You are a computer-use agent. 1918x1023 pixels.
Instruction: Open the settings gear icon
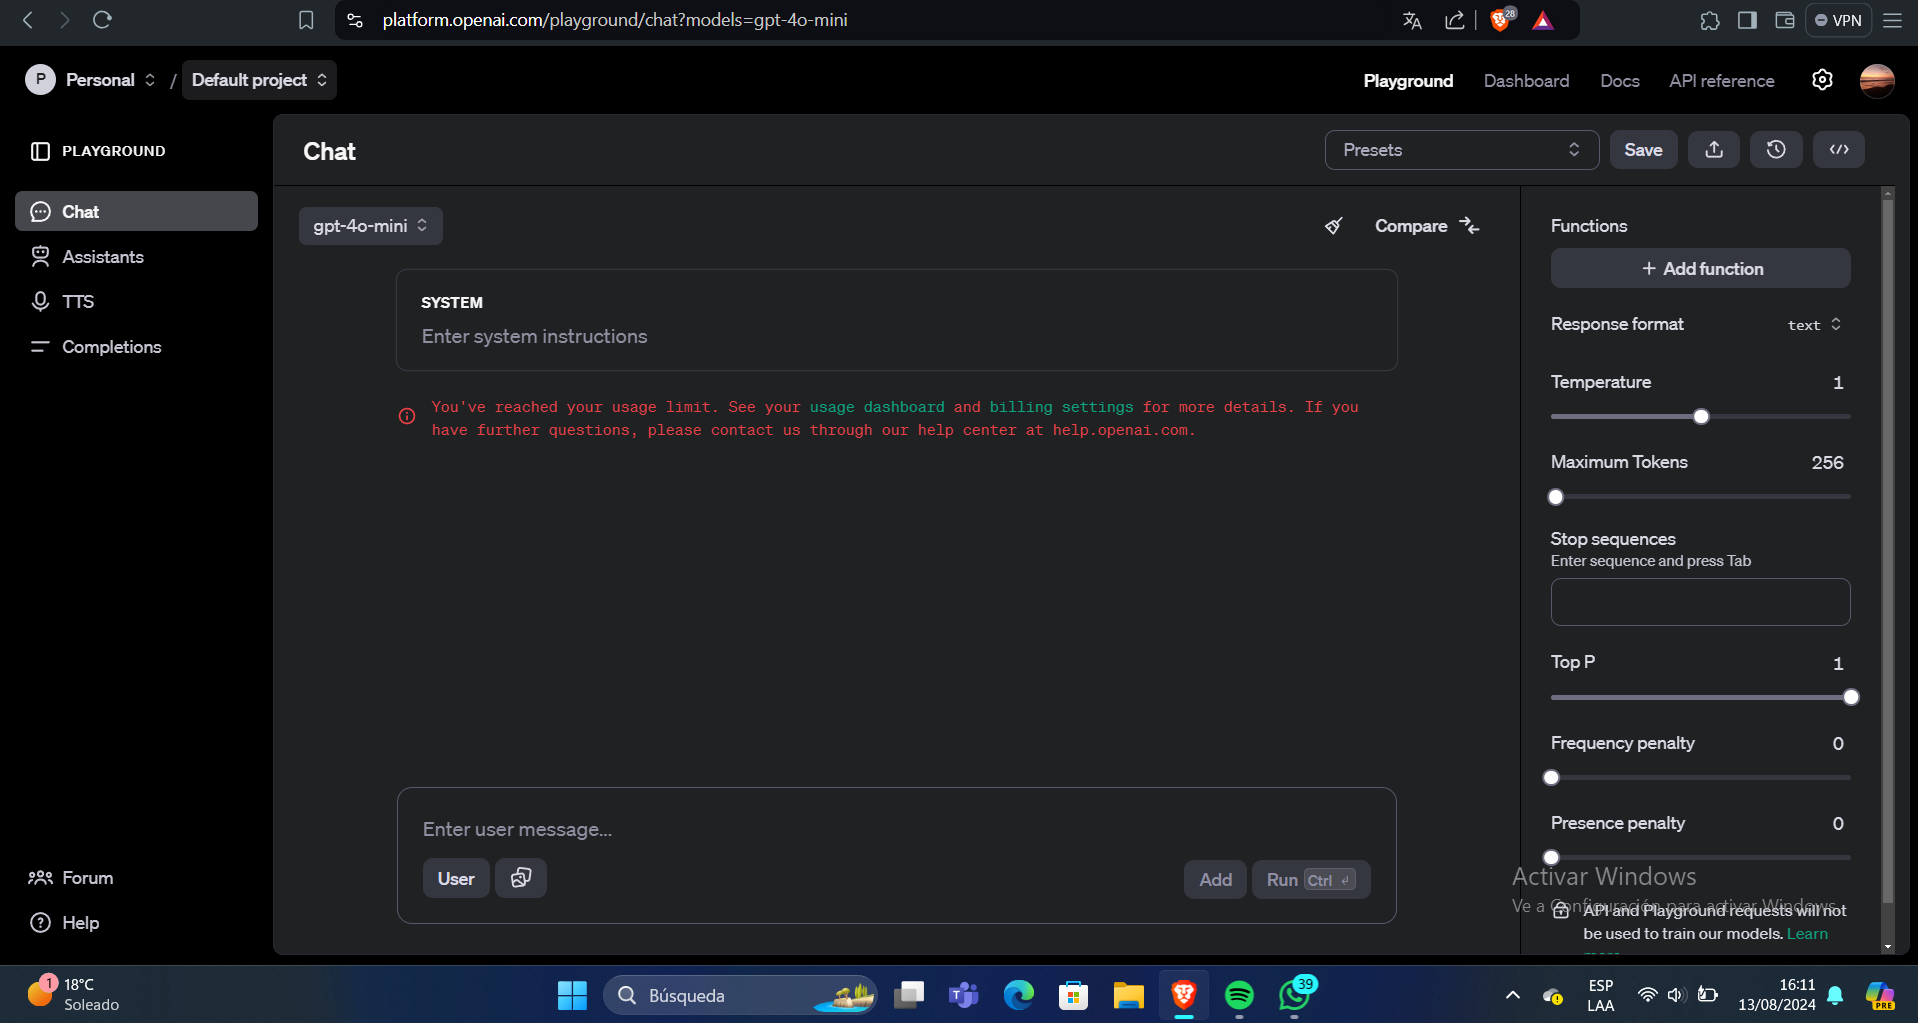pos(1822,80)
